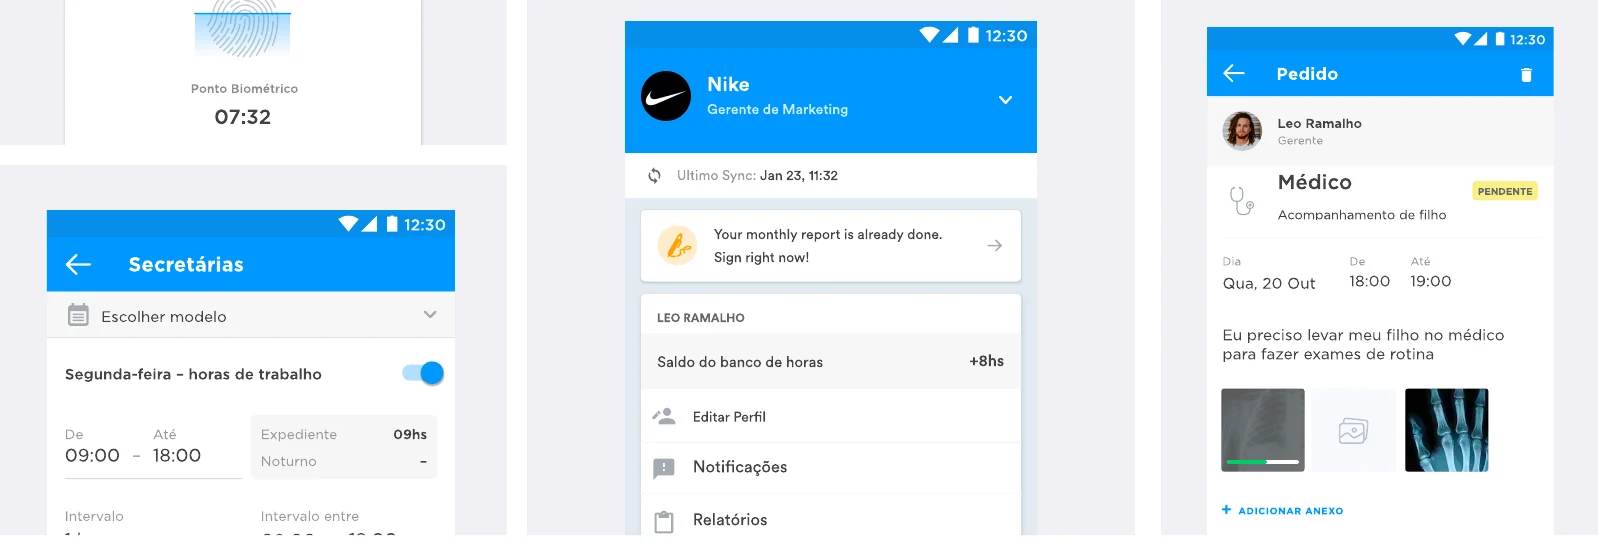The image size is (1605, 545).
Task: Delete the request using trash icon
Action: tap(1526, 75)
